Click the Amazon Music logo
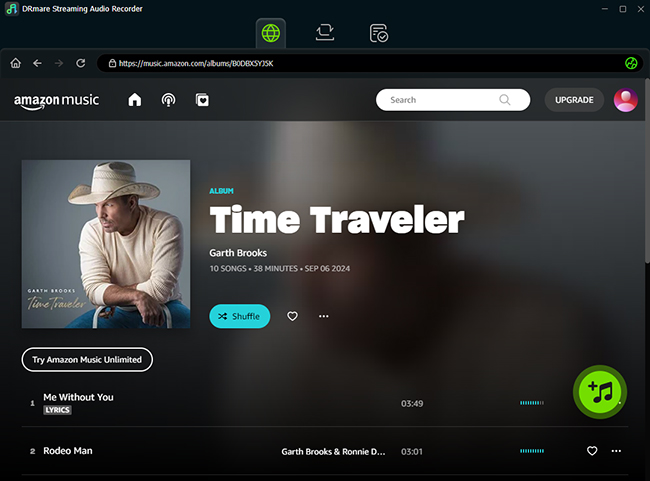650x481 pixels. click(56, 101)
